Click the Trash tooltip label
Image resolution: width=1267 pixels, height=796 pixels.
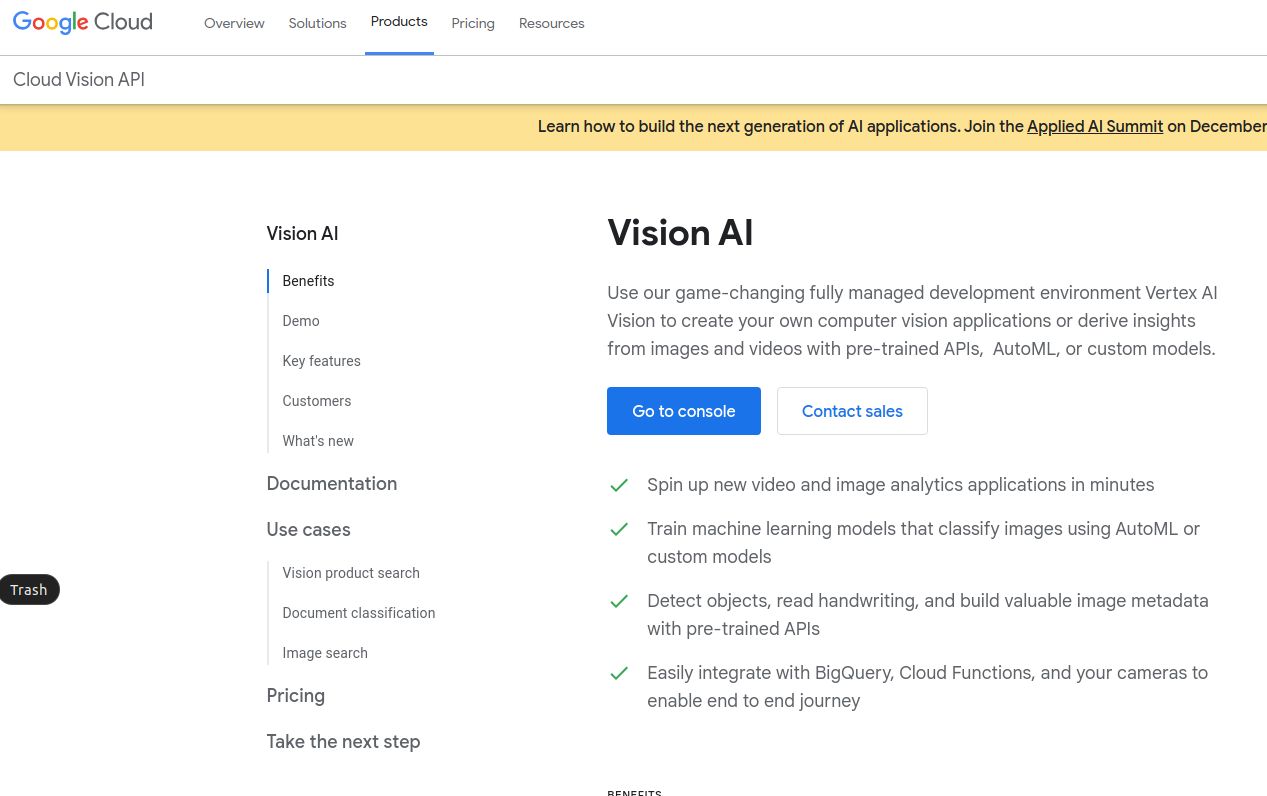tap(29, 590)
